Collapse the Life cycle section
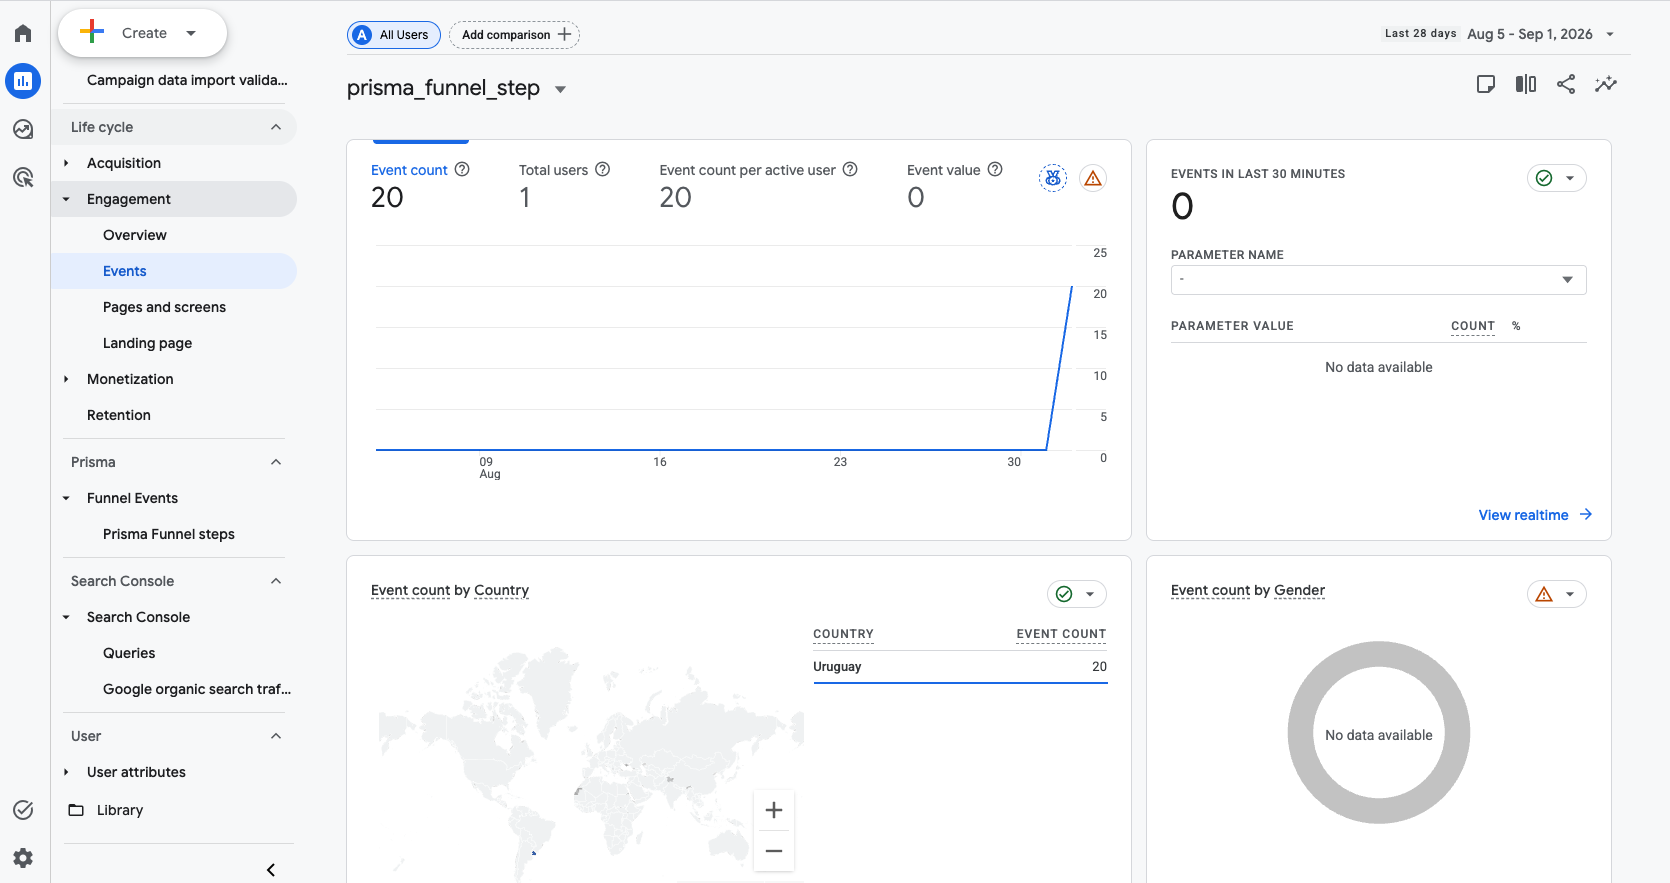The height and width of the screenshot is (883, 1670). click(x=276, y=127)
